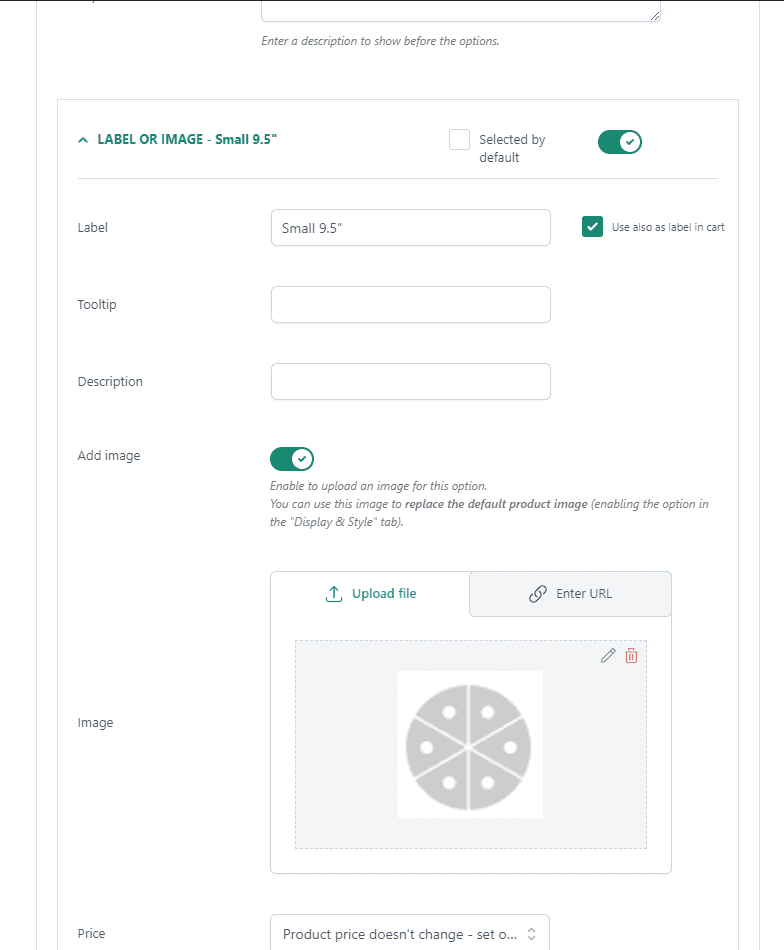Click the description textarea above the hint text
Image resolution: width=784 pixels, height=950 pixels.
click(x=460, y=10)
